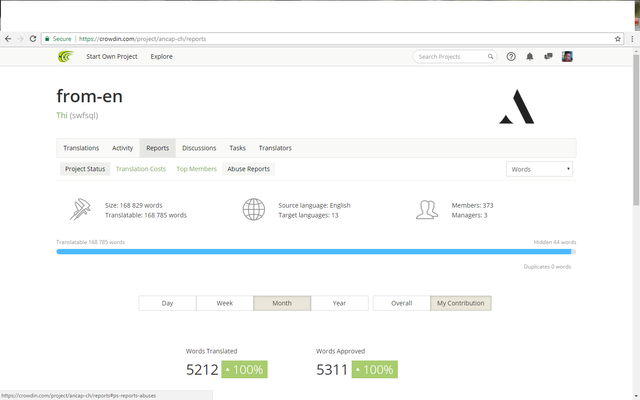
Task: Click the Source language: English text
Action: pyautogui.click(x=314, y=205)
